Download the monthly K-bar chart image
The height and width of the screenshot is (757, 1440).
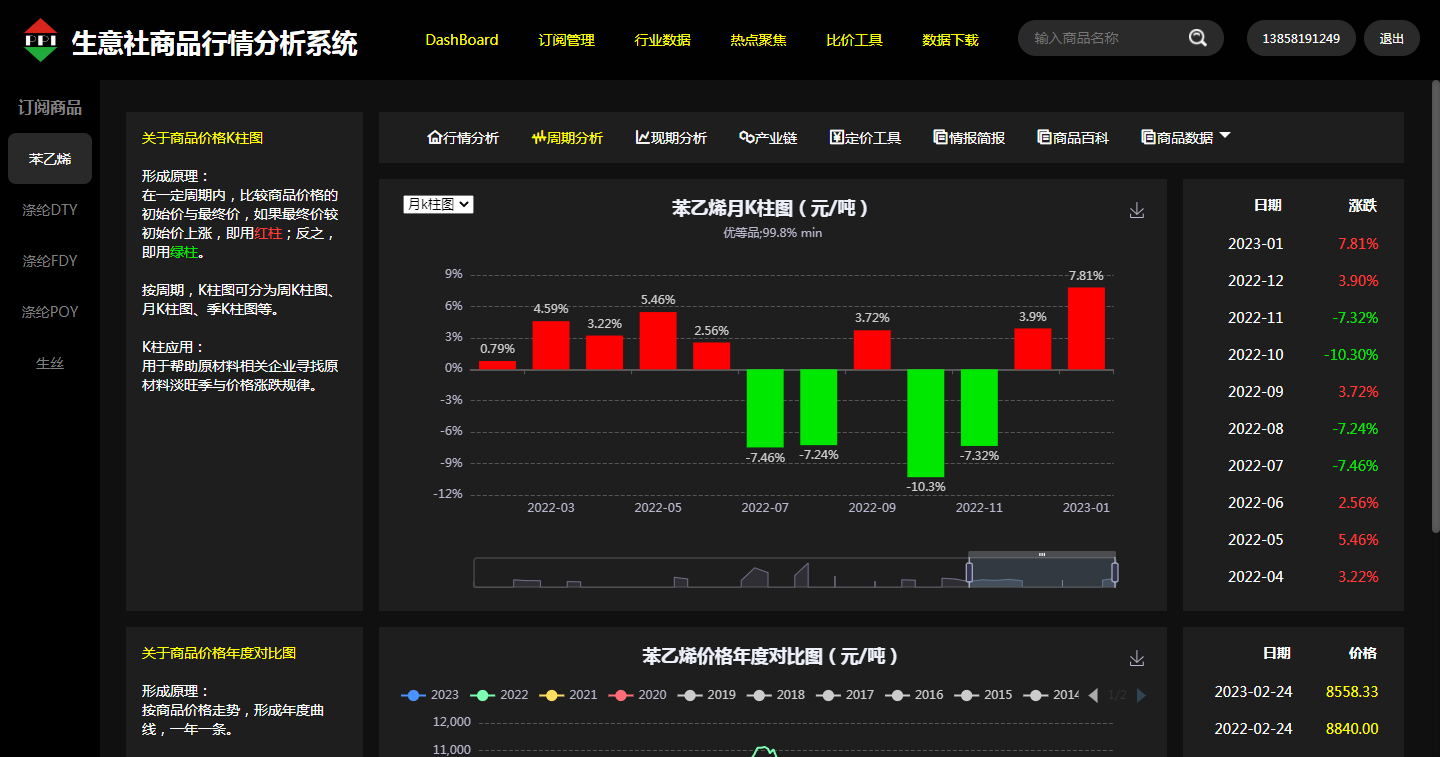[x=1136, y=210]
